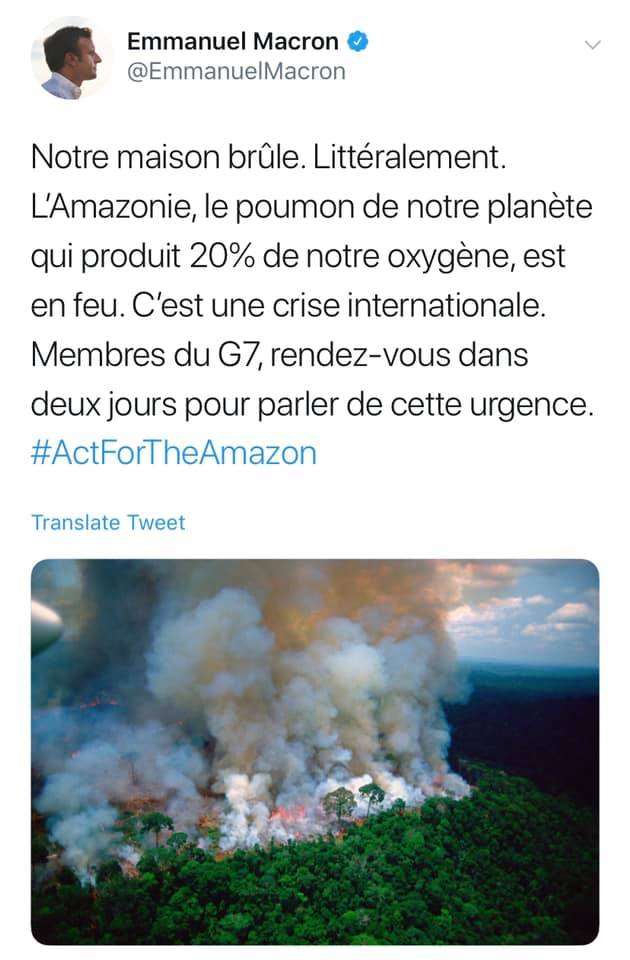Expand the tweet options chevron
Viewport: 630px width, 960px height.
tap(592, 45)
